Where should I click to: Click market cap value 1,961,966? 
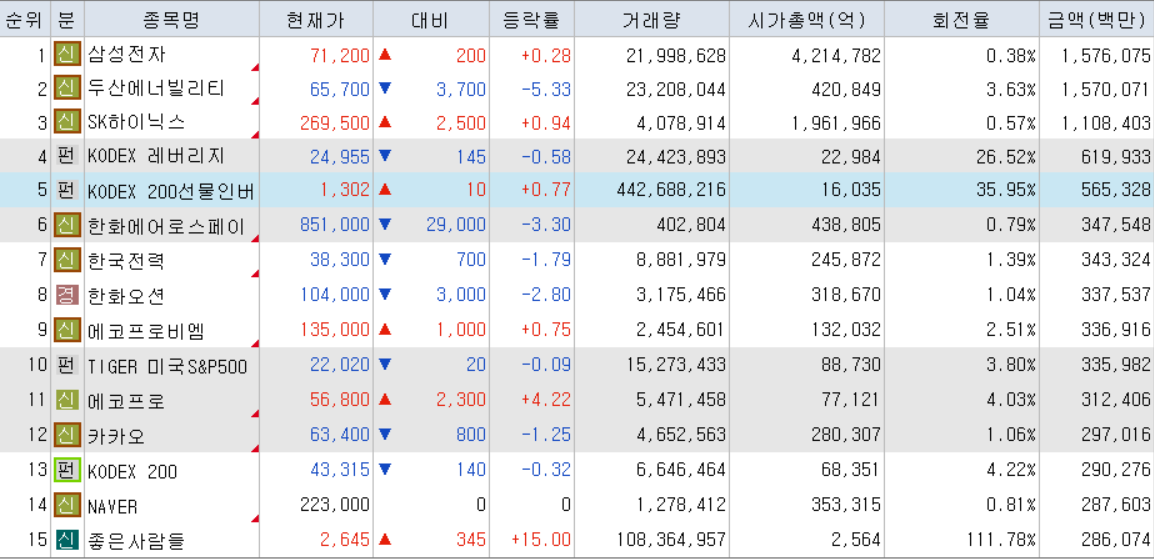pos(834,123)
